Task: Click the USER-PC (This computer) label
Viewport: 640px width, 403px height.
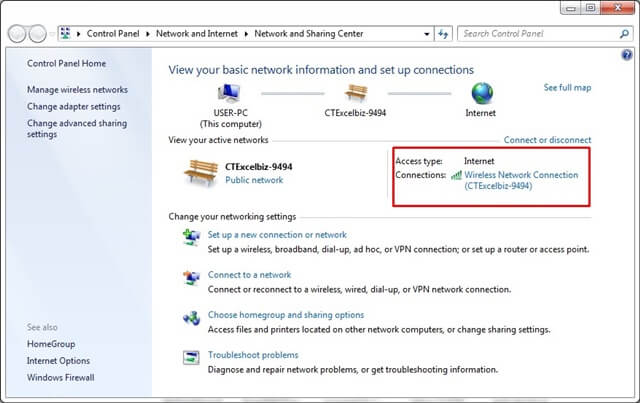Action: click(x=231, y=118)
